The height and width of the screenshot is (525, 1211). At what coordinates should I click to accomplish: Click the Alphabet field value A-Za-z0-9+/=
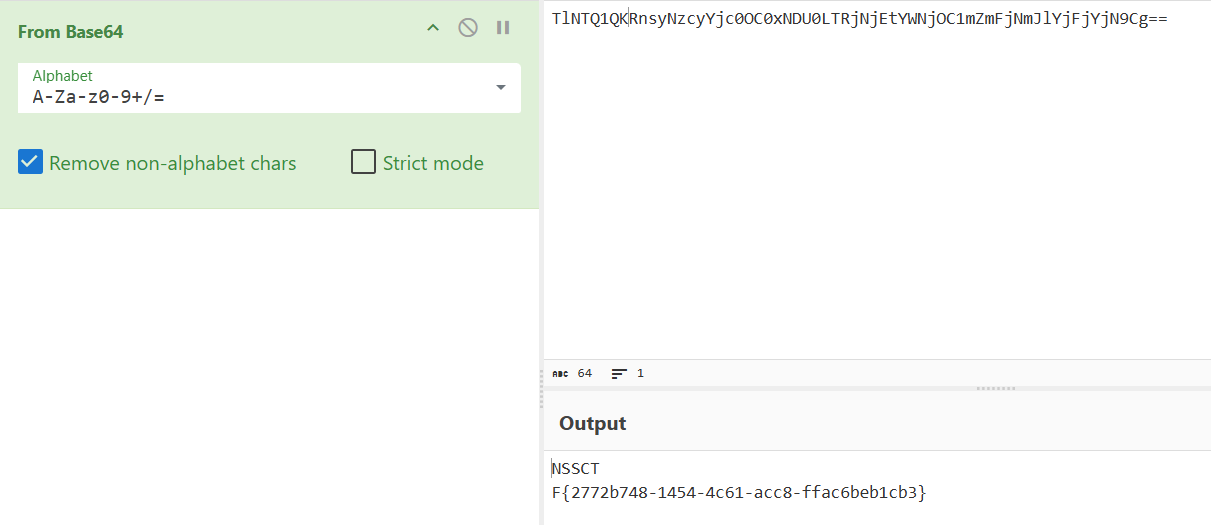tap(98, 97)
